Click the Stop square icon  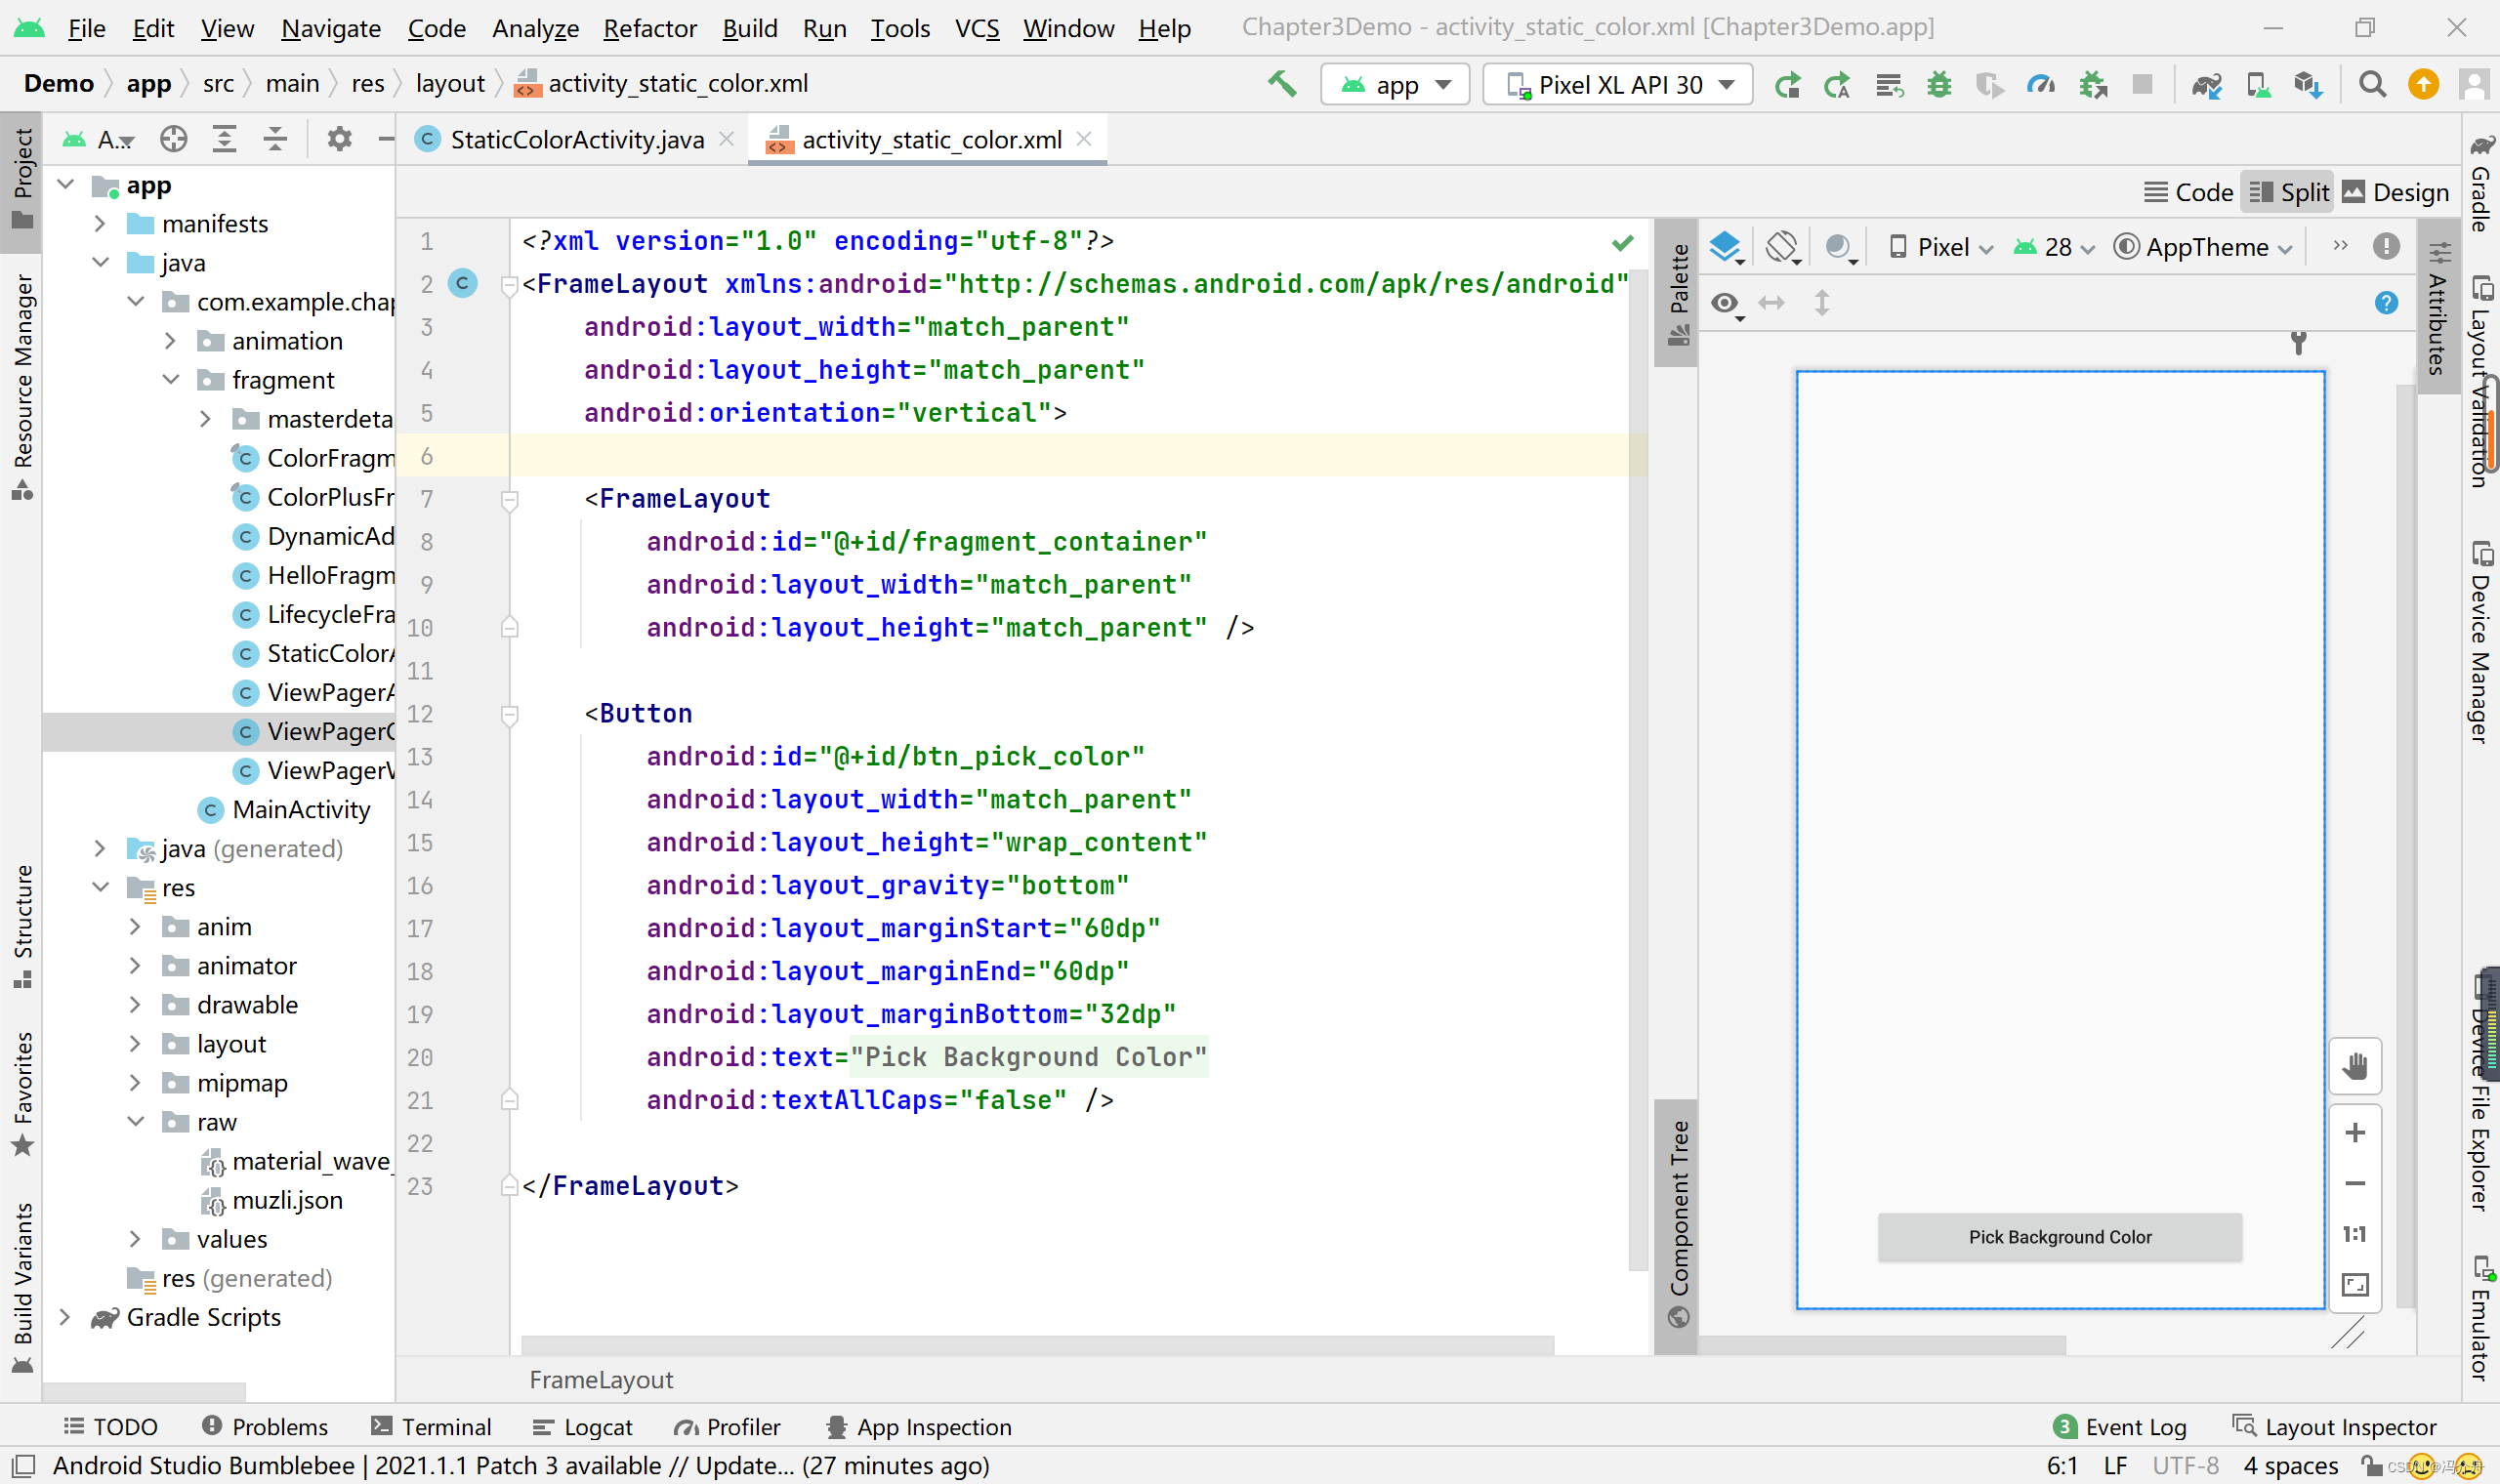point(2142,85)
